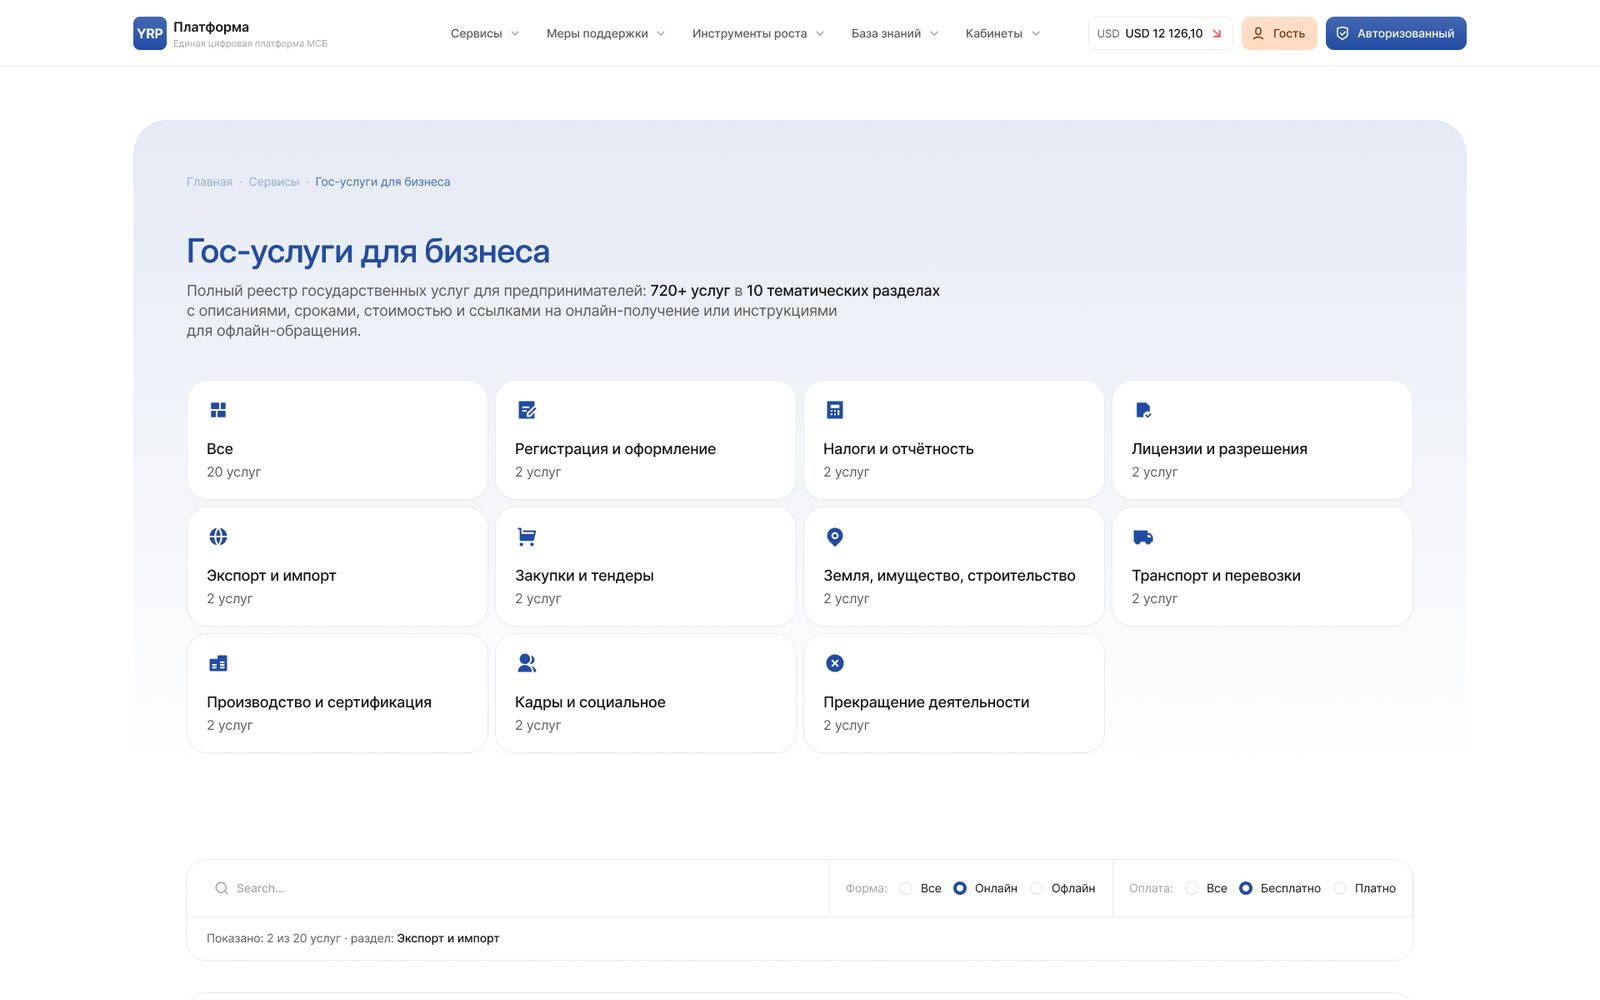Open the Инструменты роста navigation menu
Screen dimensions: 1600x1000
758,33
